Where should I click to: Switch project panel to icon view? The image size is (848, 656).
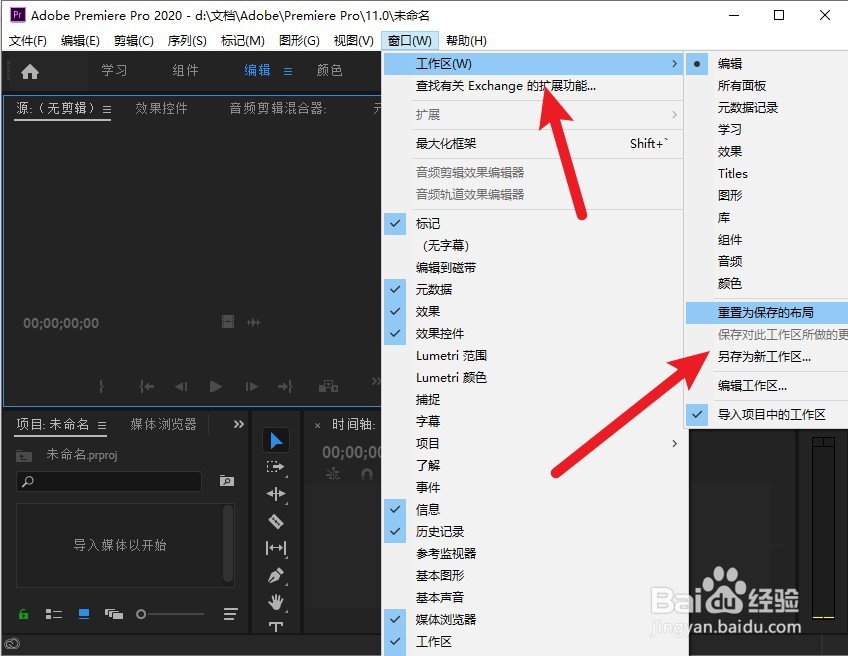click(84, 614)
